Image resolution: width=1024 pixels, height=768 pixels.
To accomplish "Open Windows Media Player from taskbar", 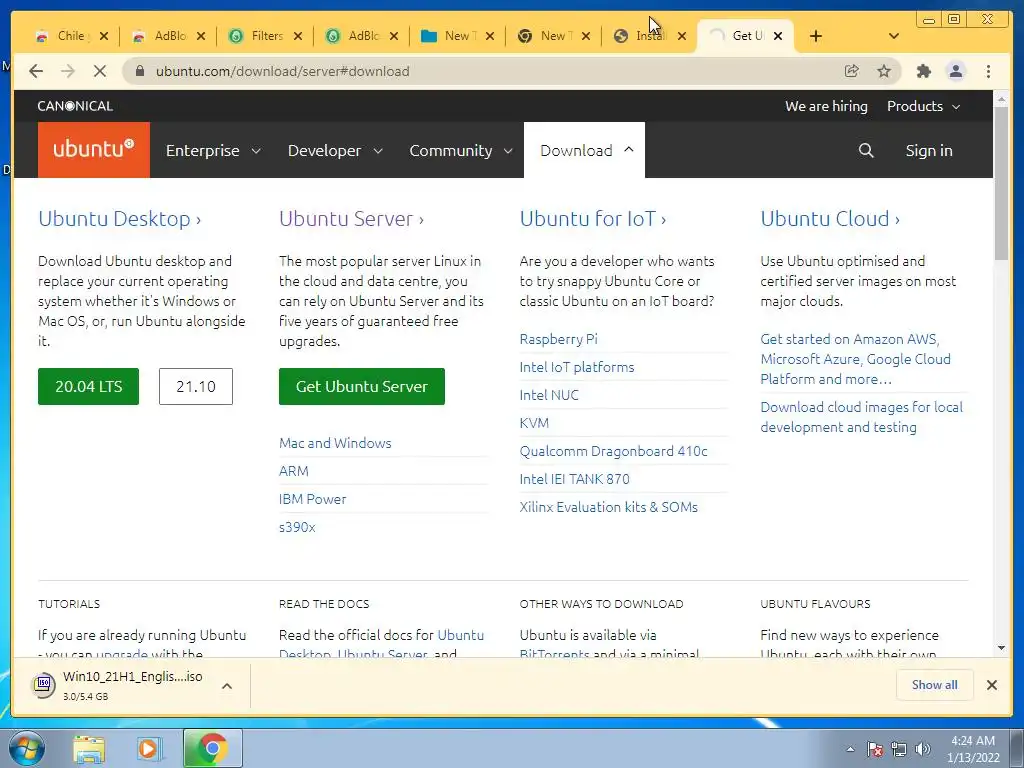I will pos(148,749).
